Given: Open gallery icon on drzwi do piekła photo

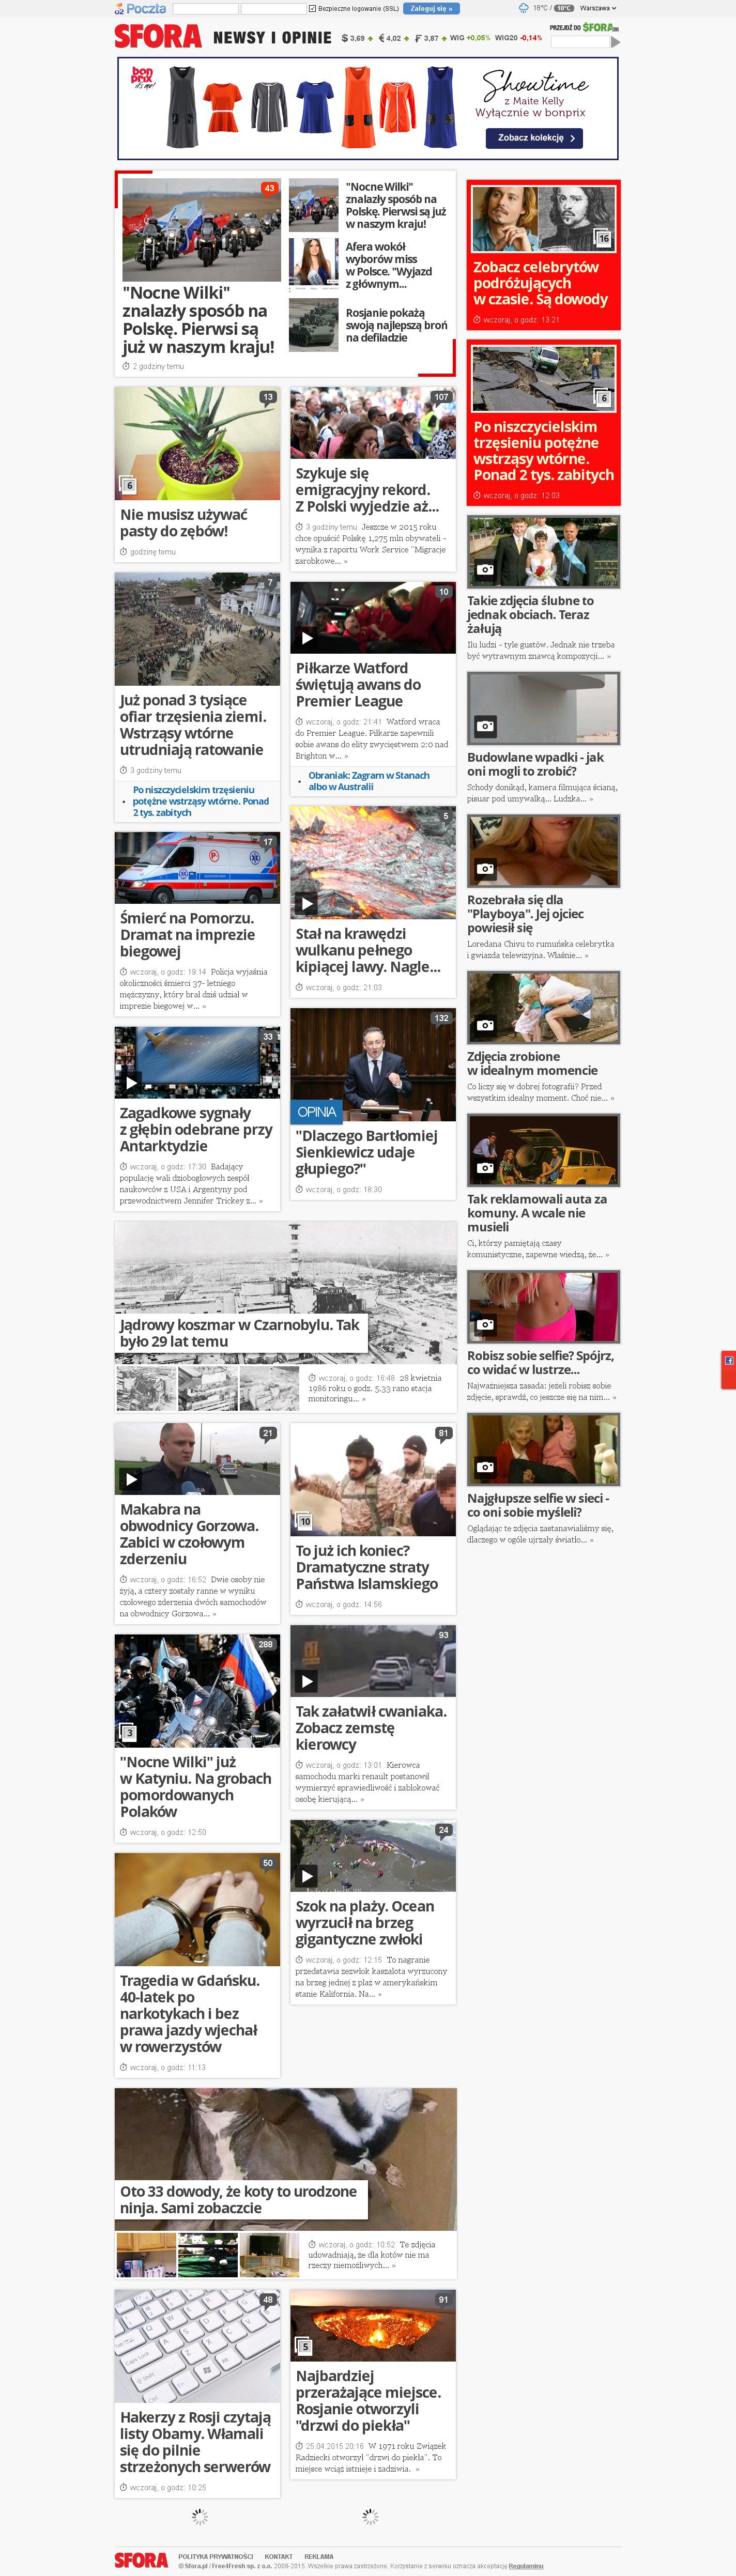Looking at the screenshot, I should pyautogui.click(x=304, y=2346).
